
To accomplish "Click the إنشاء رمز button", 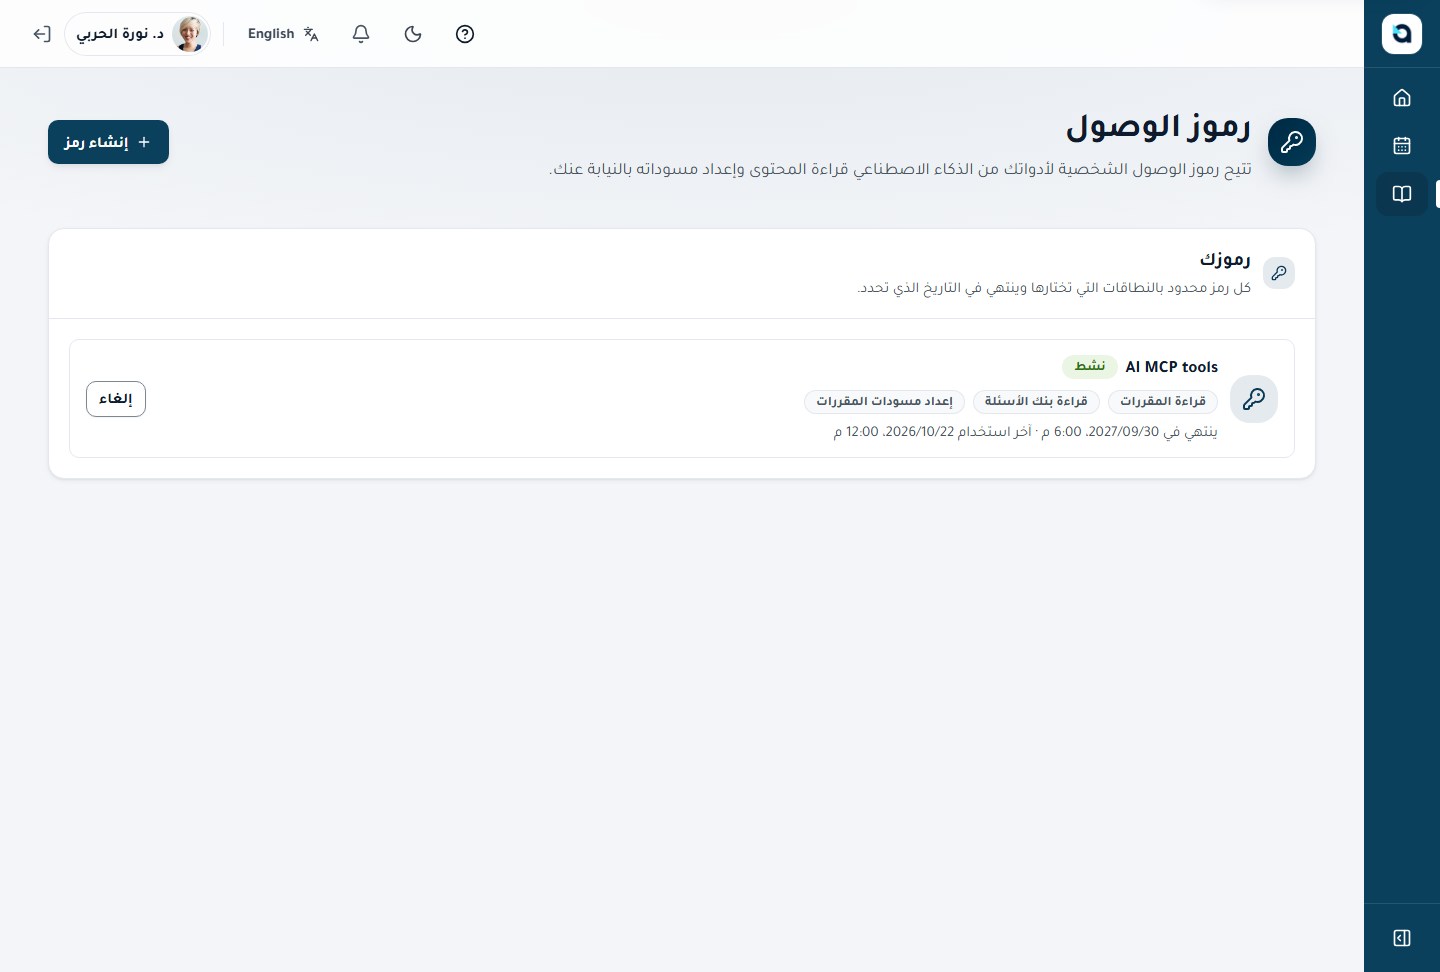I will tap(108, 142).
